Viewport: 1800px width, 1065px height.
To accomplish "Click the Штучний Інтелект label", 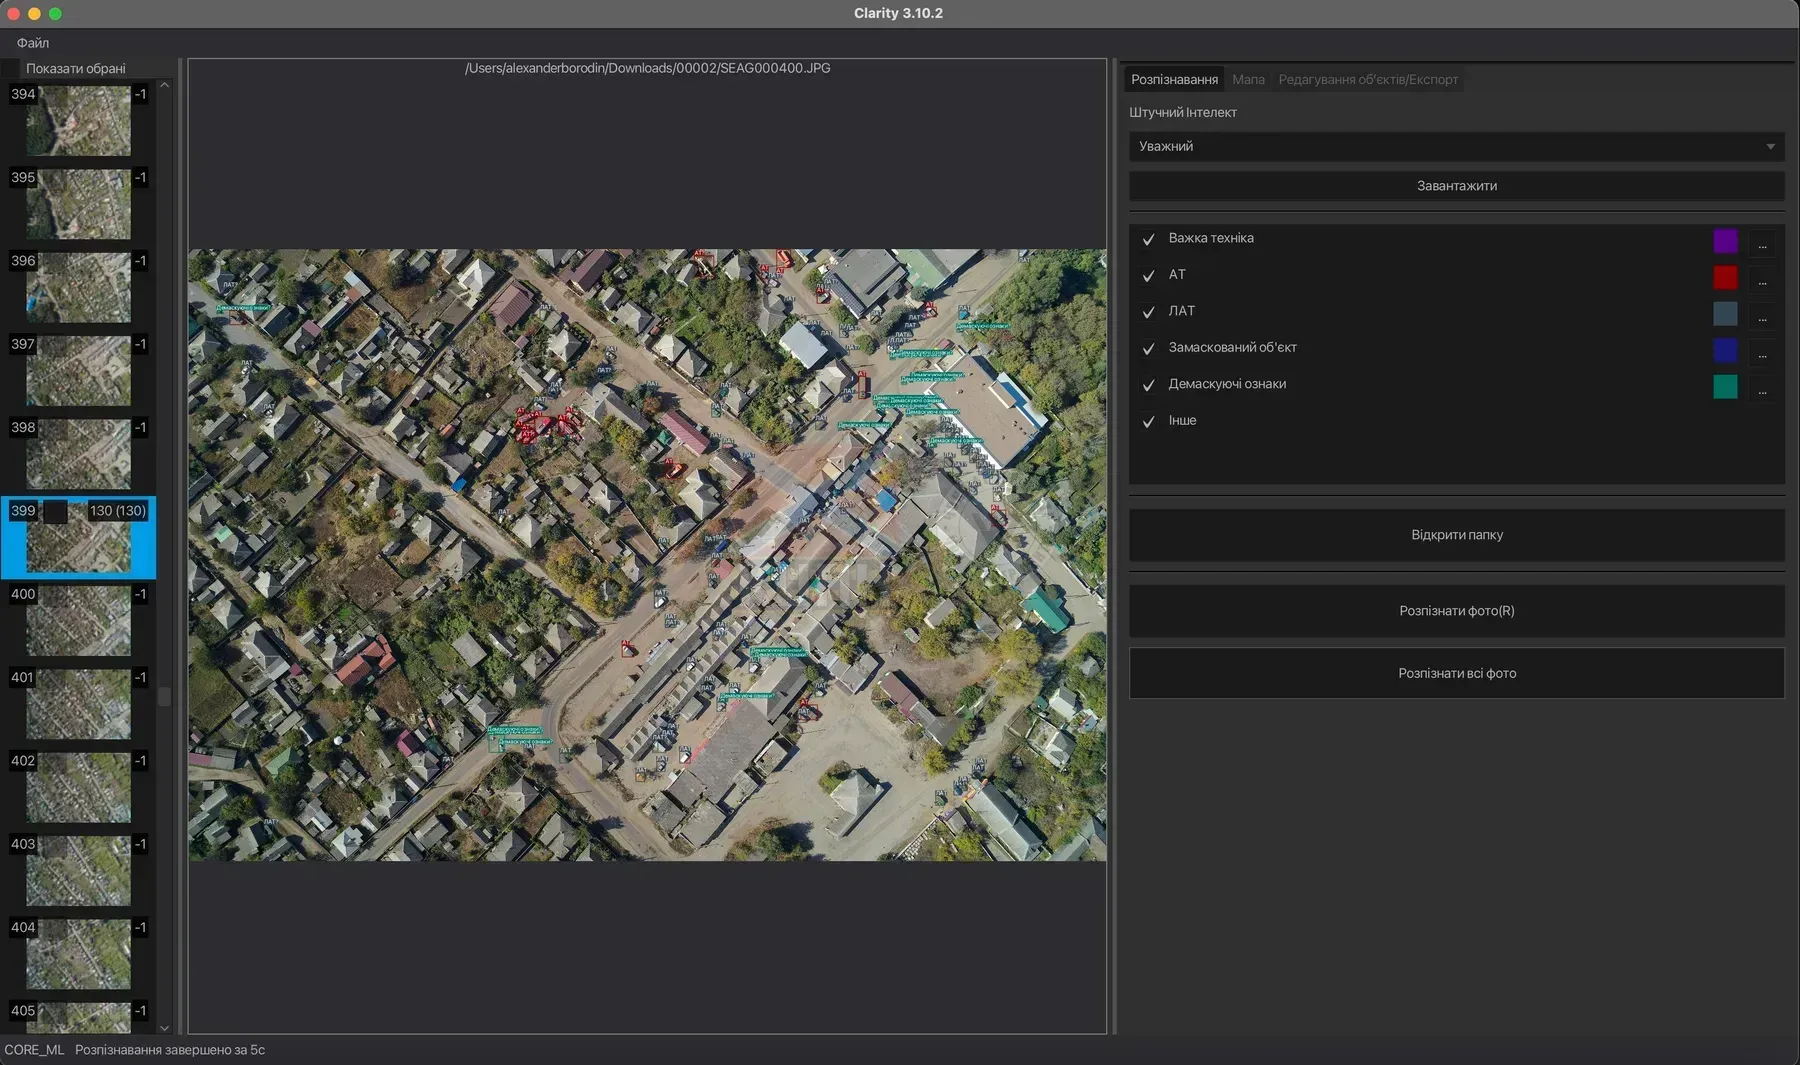I will pyautogui.click(x=1183, y=112).
